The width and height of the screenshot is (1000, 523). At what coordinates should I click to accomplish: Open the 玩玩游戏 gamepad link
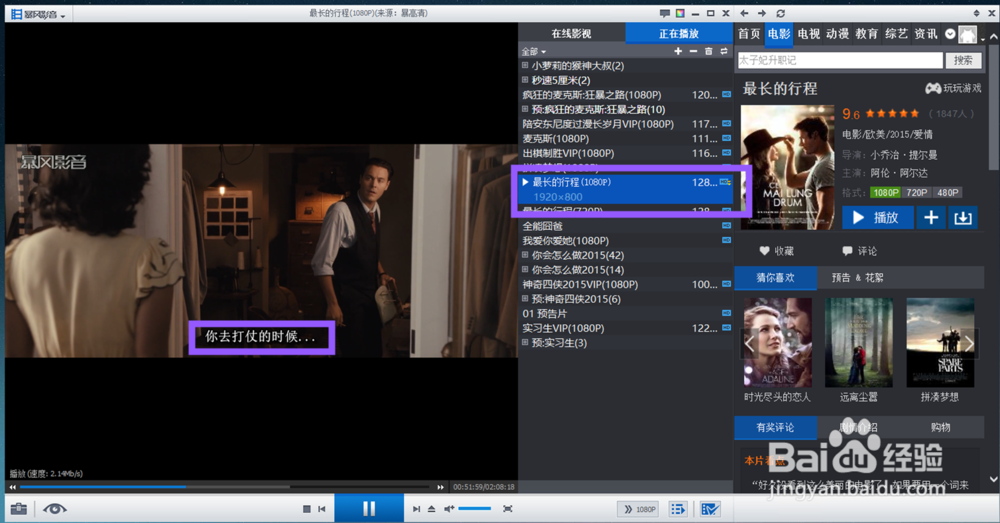point(953,89)
